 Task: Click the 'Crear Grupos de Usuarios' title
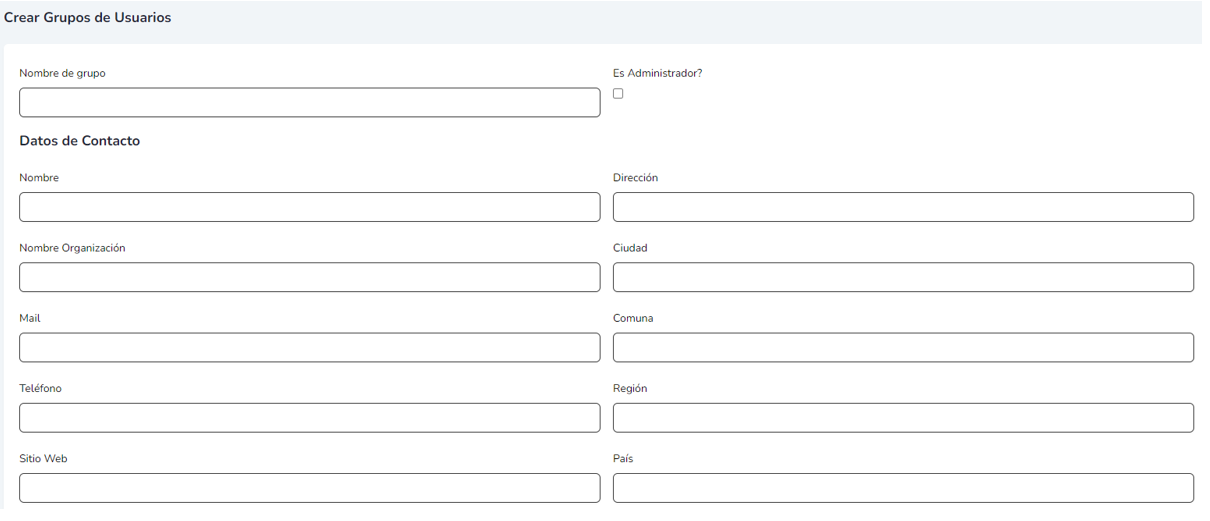coord(87,18)
